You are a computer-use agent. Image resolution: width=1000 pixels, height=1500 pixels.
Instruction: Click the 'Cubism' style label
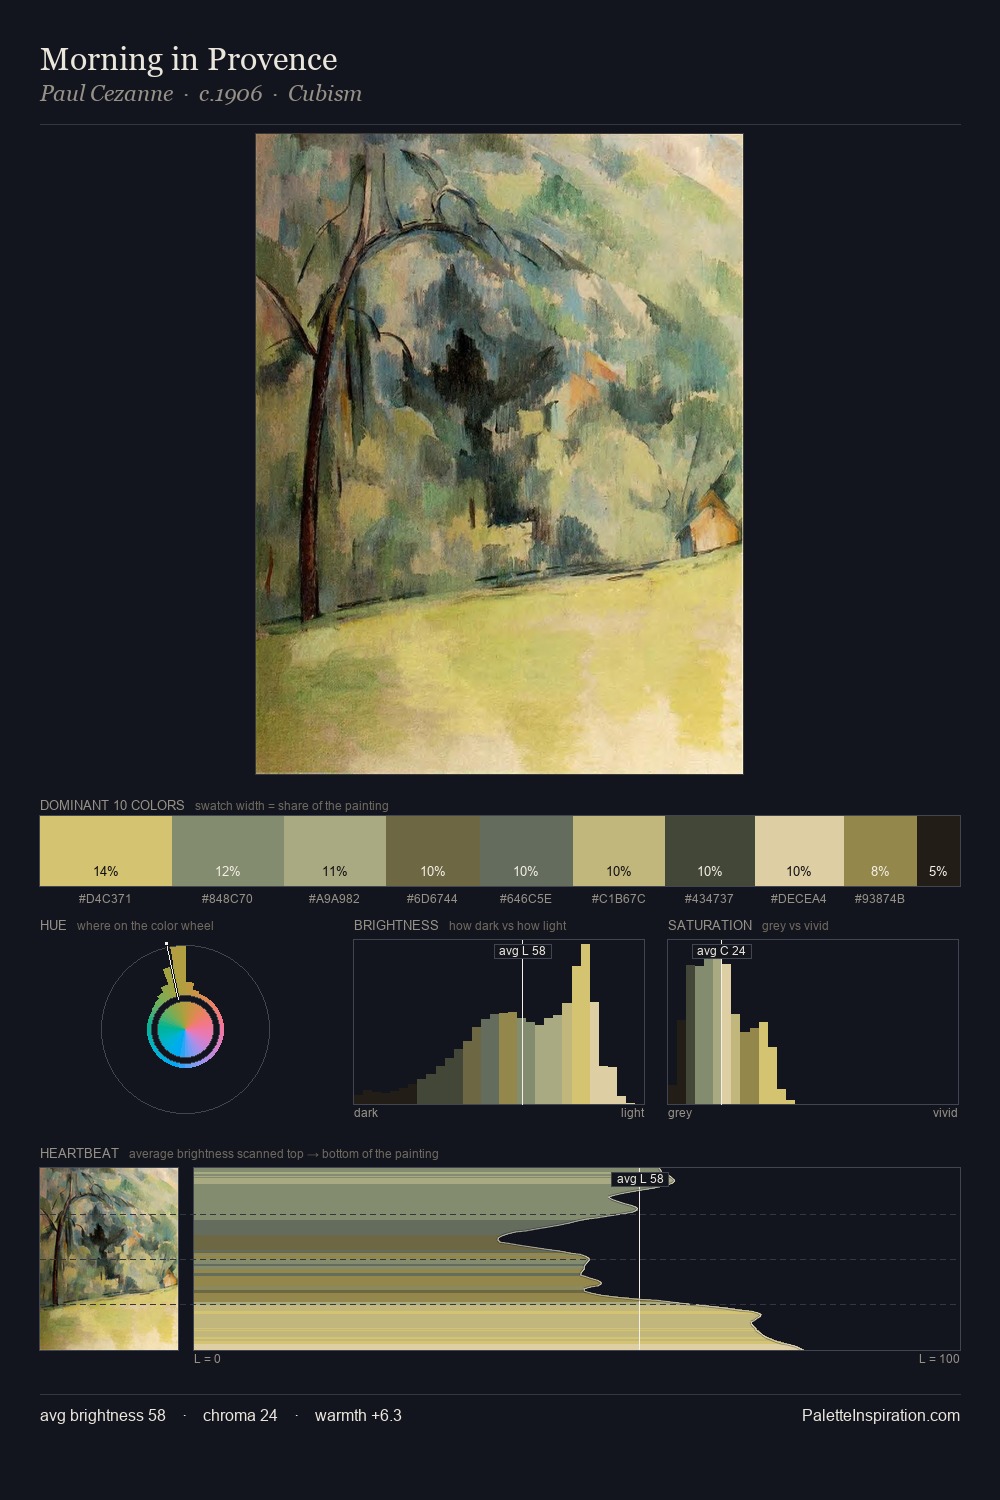[325, 94]
